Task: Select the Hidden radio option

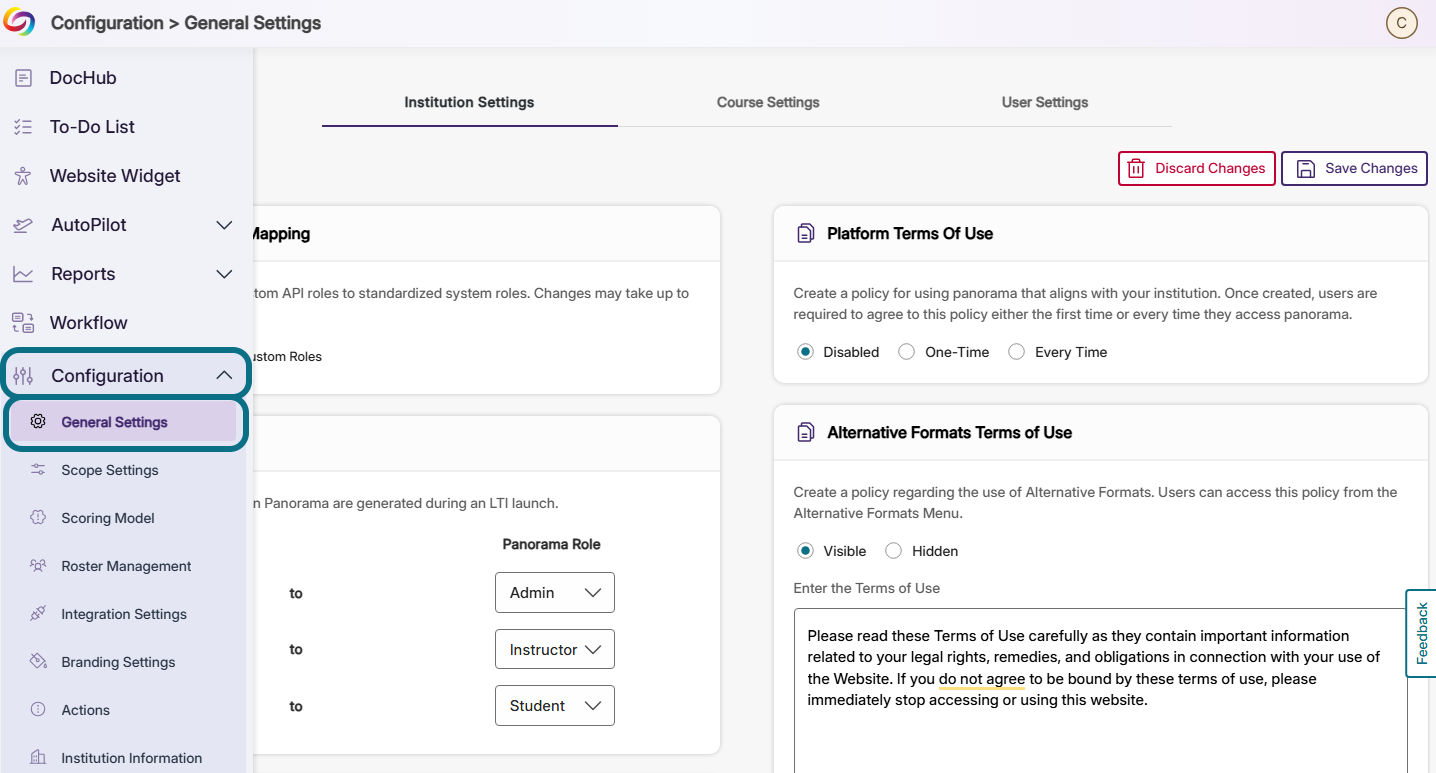Action: [893, 551]
